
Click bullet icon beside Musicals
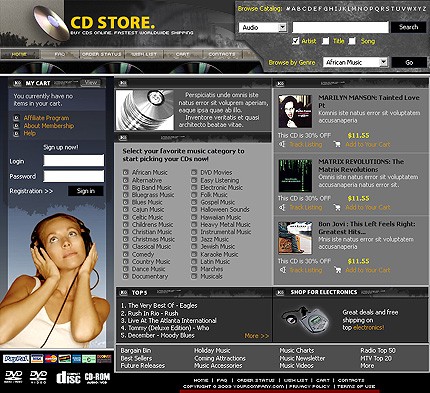tap(194, 276)
